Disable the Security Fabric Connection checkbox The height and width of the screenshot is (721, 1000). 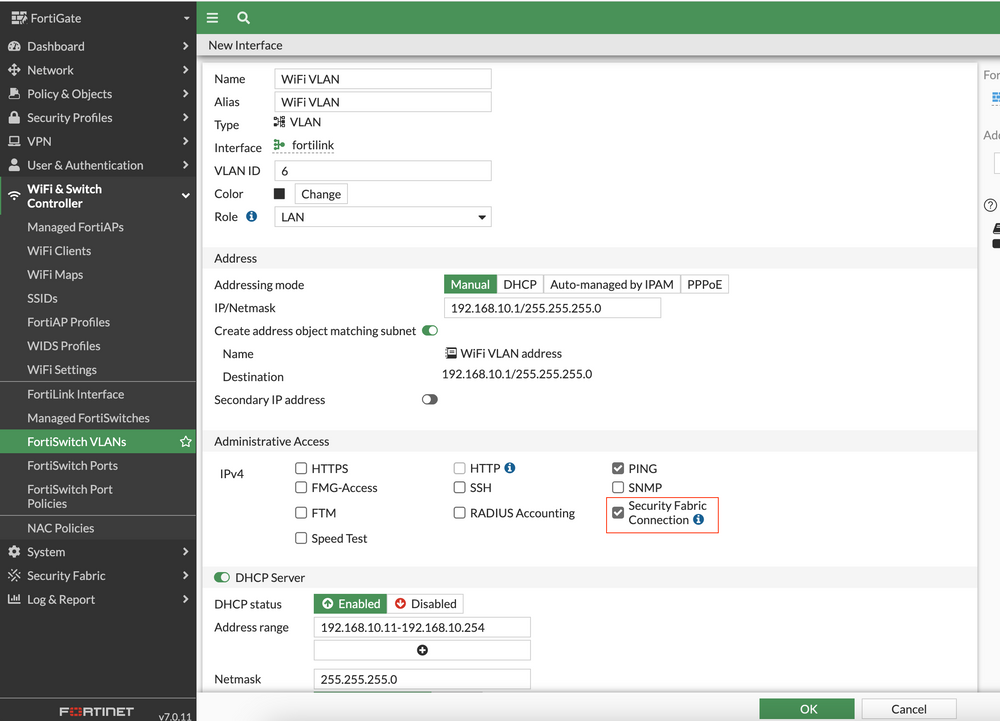click(x=618, y=512)
